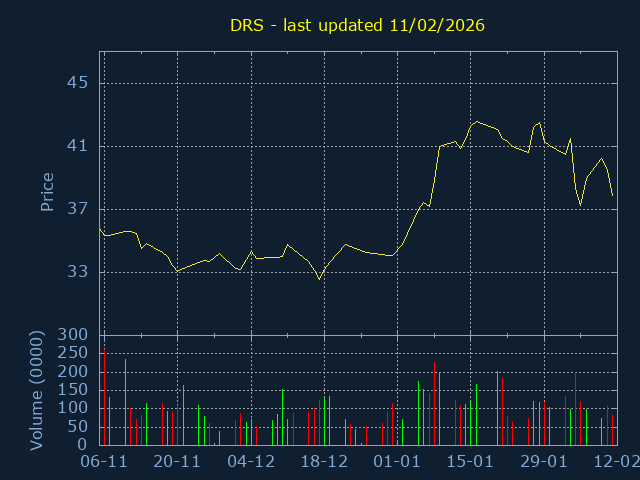Pick the 06-11 date on x-axis
Image resolution: width=640 pixels, height=480 pixels.
(104, 462)
